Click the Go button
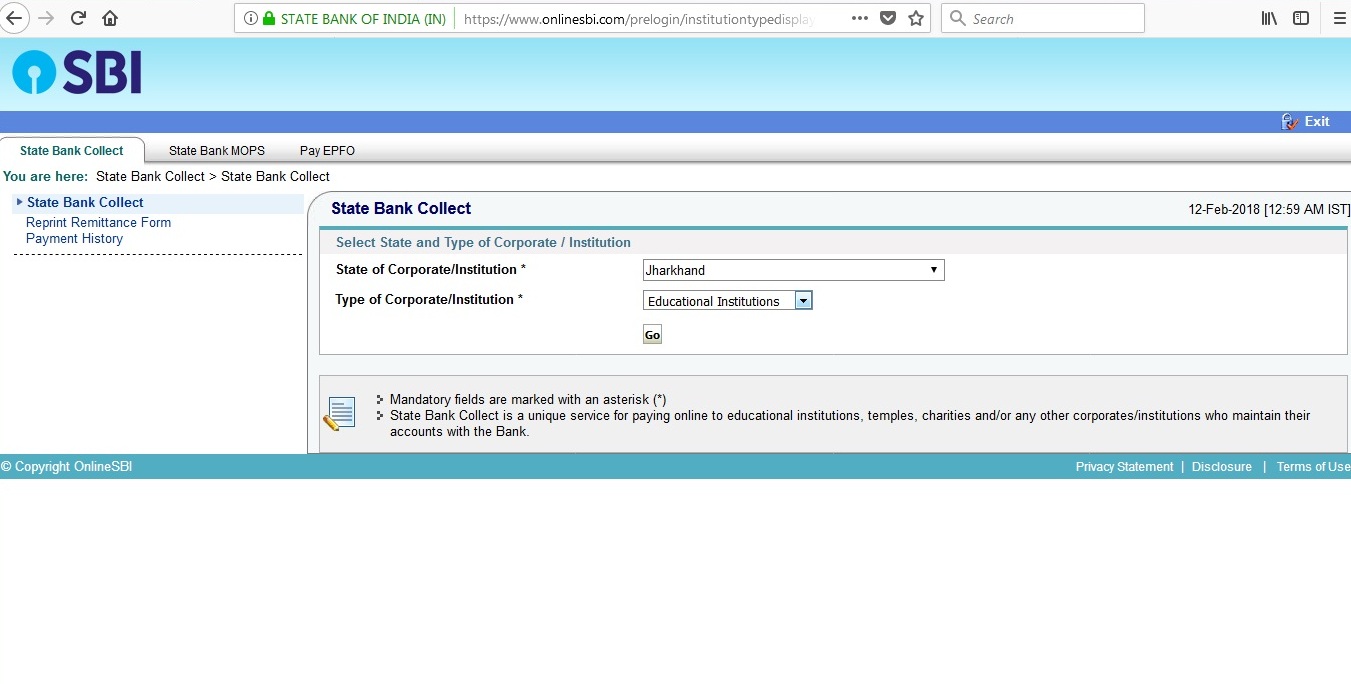Viewport: 1351px width, 684px height. pos(652,335)
